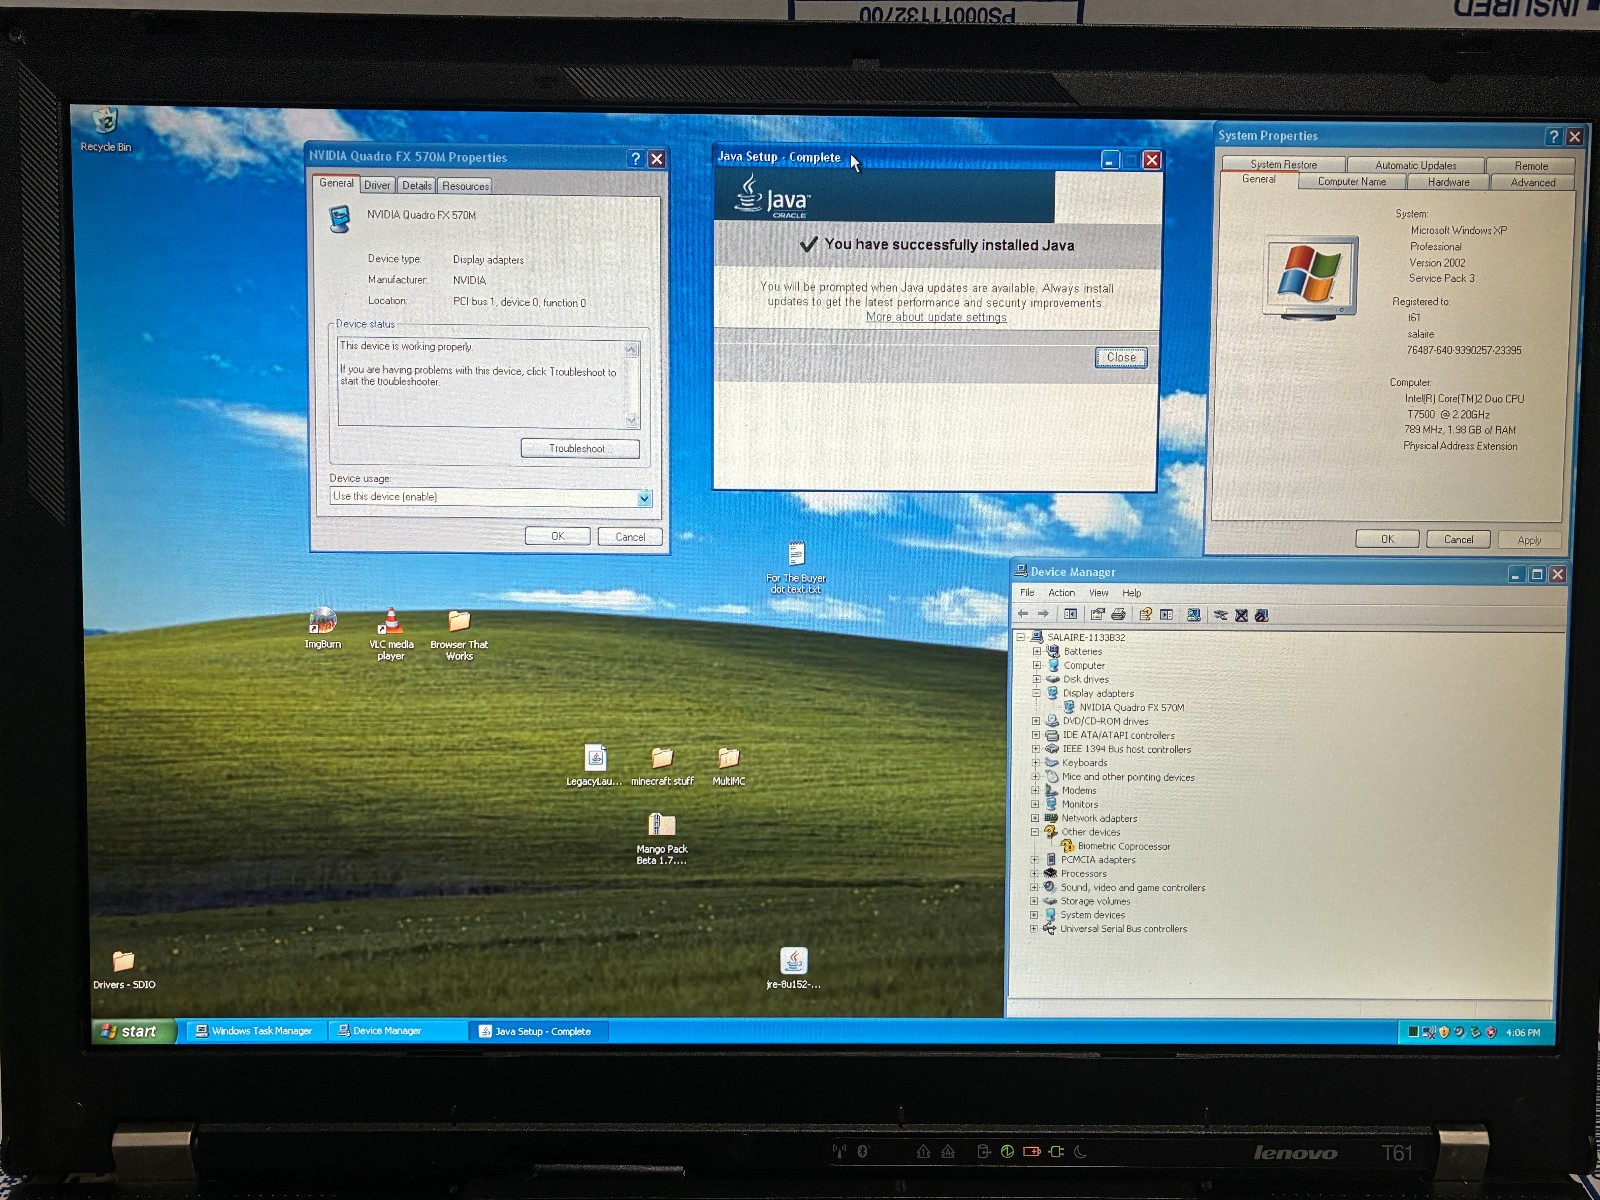Open Computer Name tab in System Properties
Image resolution: width=1600 pixels, height=1200 pixels.
1351,182
